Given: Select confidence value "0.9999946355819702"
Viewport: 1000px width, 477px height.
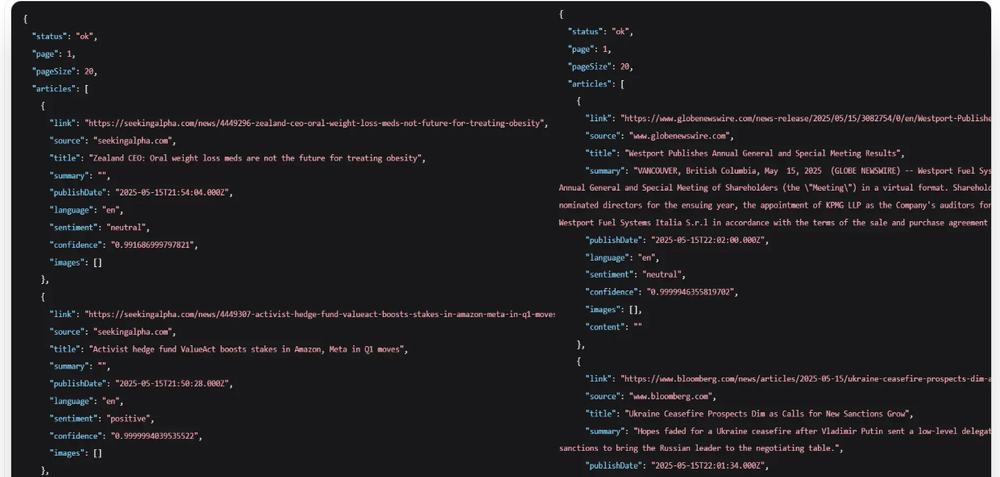Looking at the screenshot, I should pos(693,292).
